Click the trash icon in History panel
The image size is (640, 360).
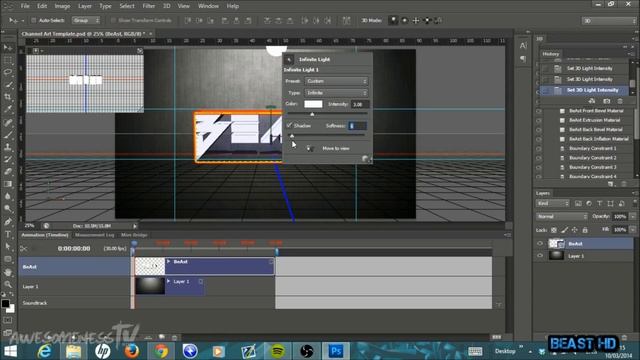click(620, 101)
